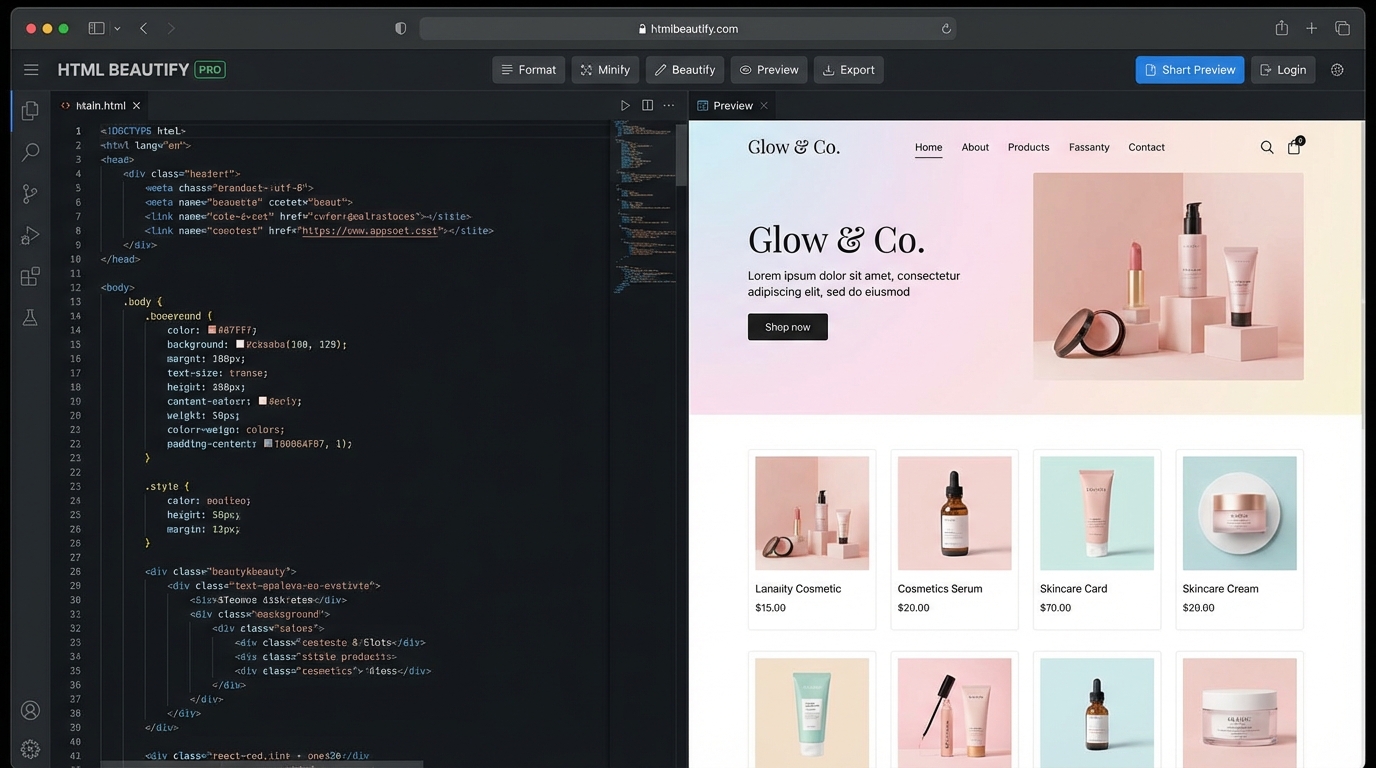
Task: Select the Source Control sidebar icon
Action: tap(29, 193)
